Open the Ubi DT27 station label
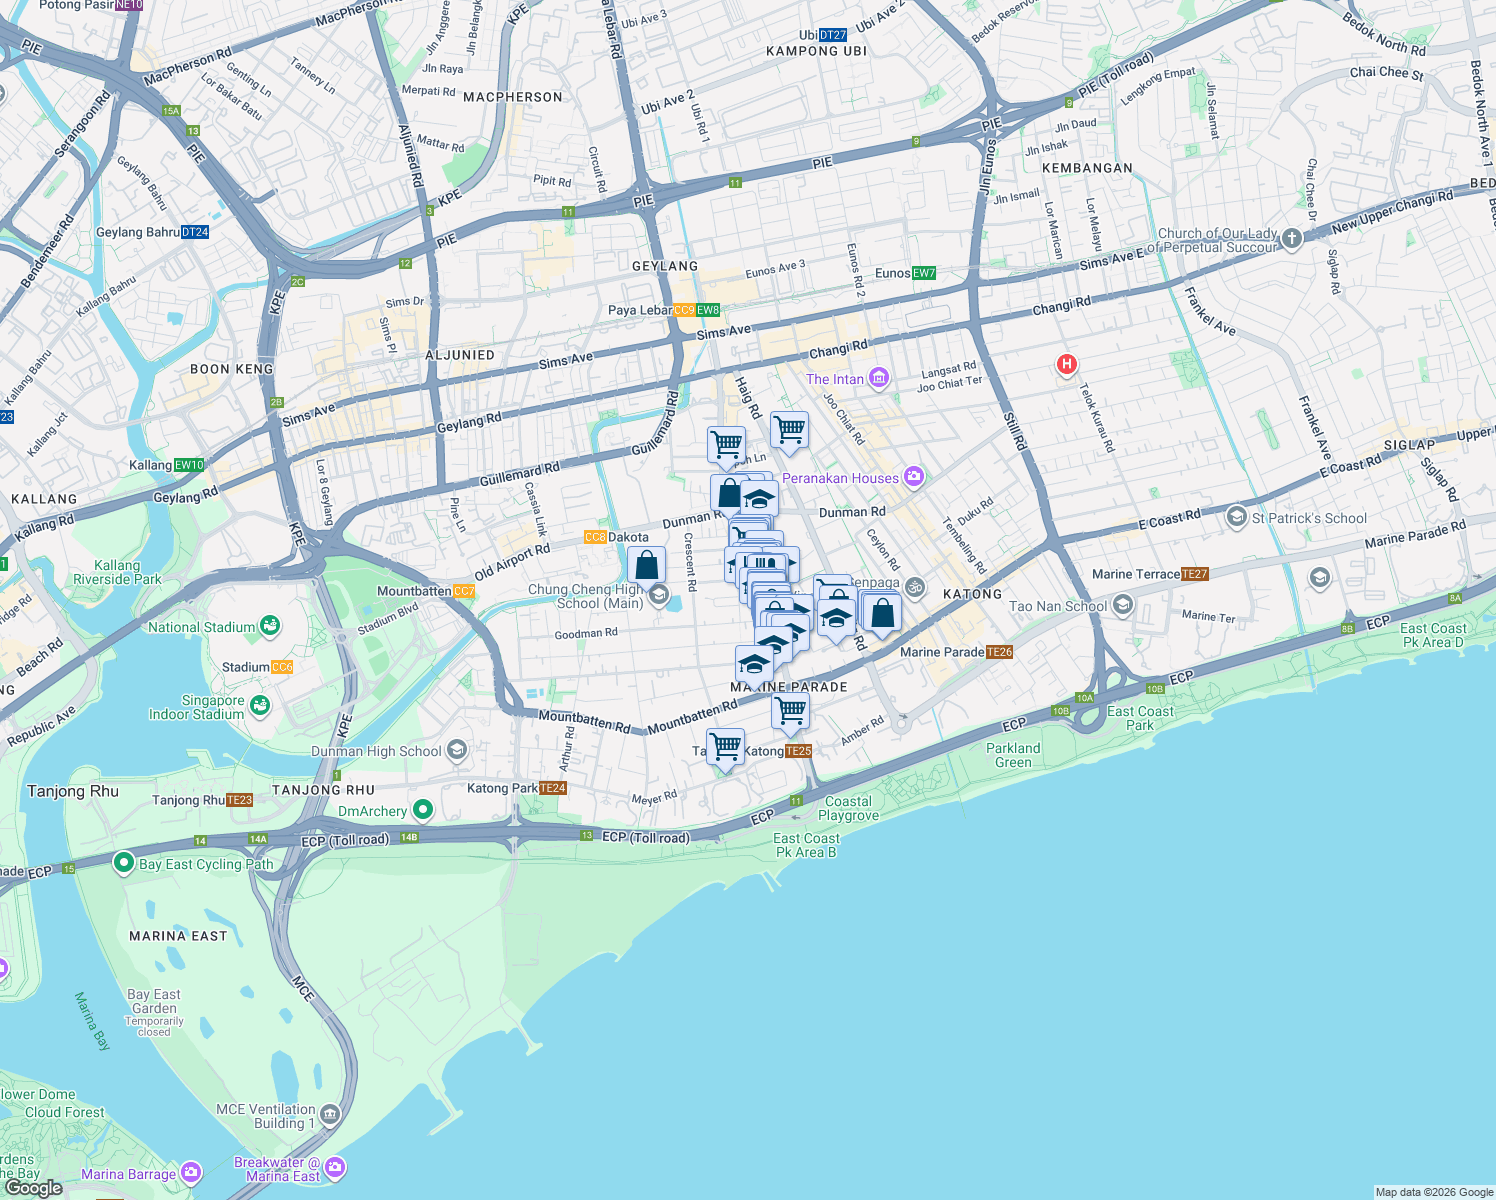Image resolution: width=1496 pixels, height=1200 pixels. click(823, 35)
